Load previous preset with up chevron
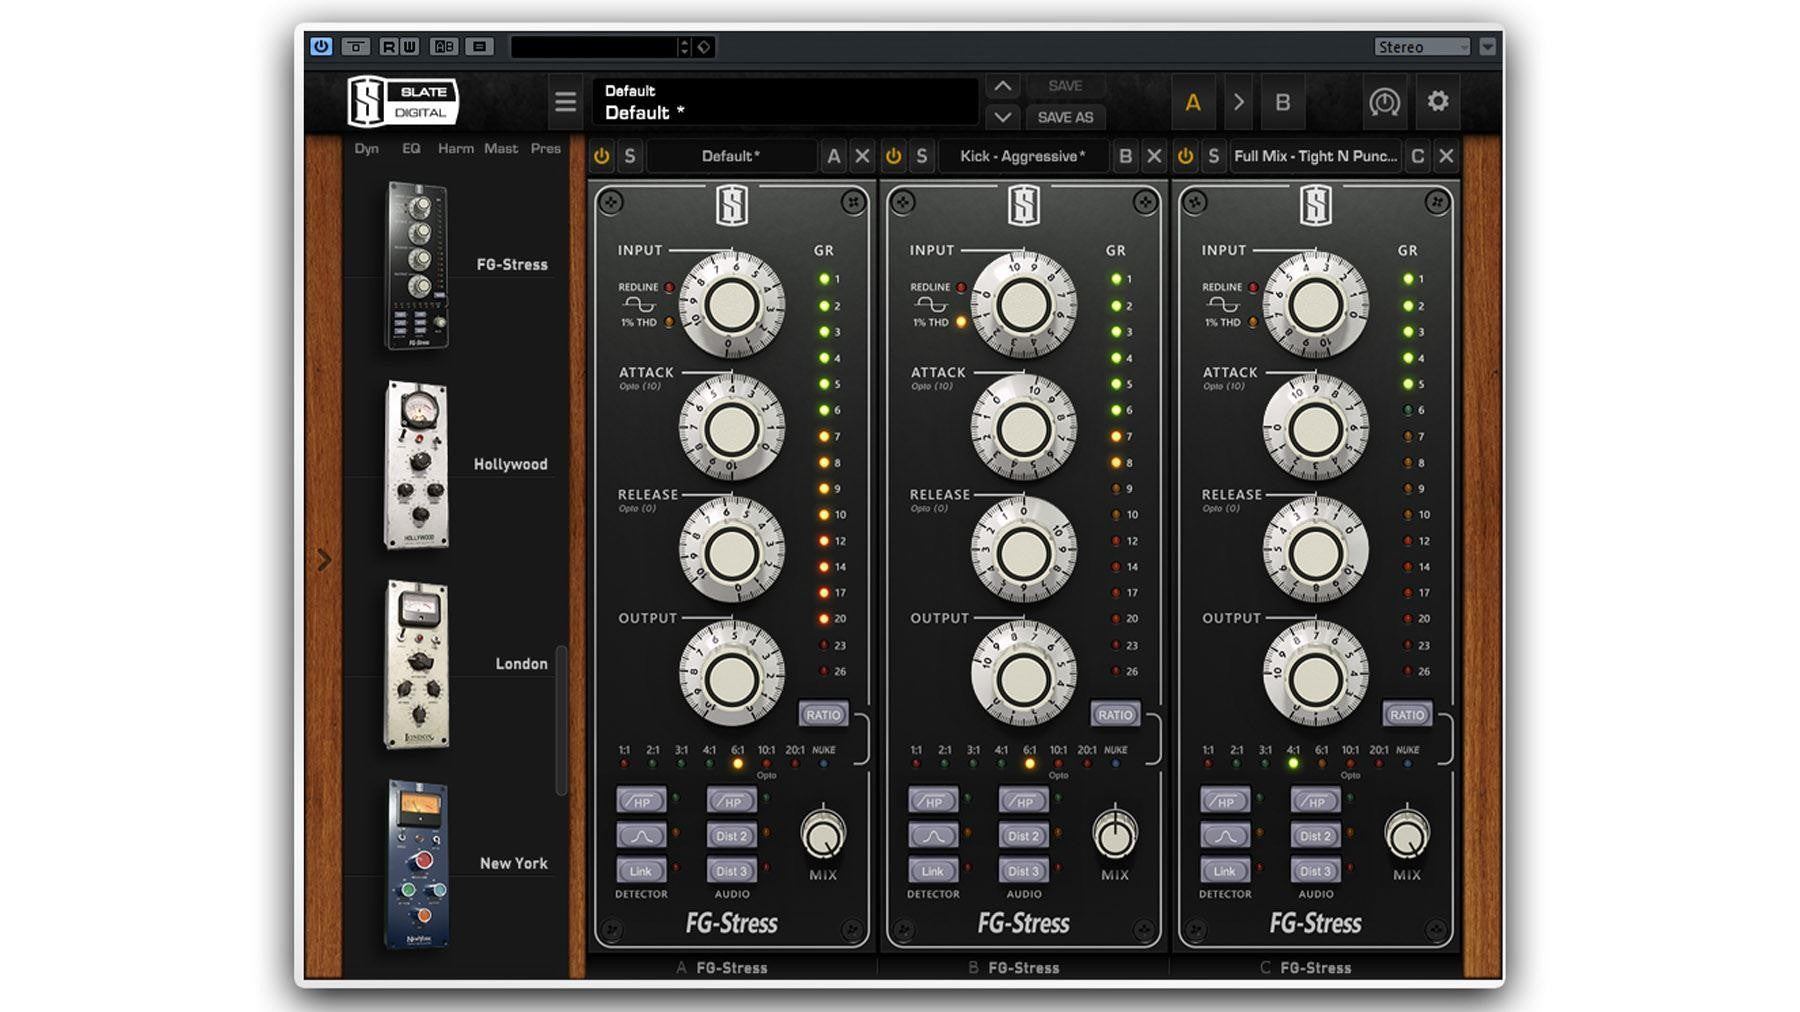Screen dimensions: 1800x1012 point(1002,86)
